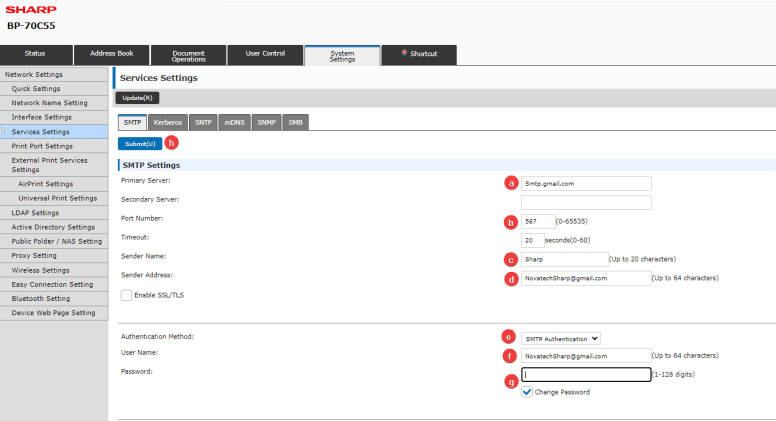The height and width of the screenshot is (421, 776).
Task: Click the Password input box
Action: [585, 375]
